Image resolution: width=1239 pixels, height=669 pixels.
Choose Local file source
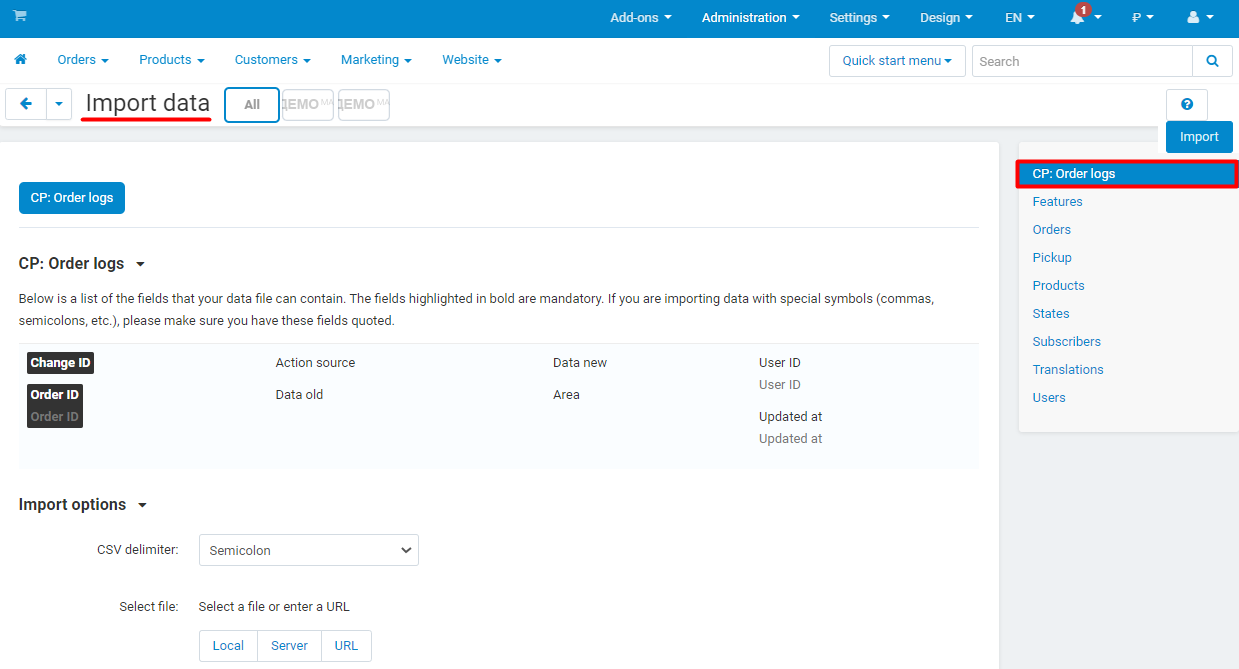point(228,646)
